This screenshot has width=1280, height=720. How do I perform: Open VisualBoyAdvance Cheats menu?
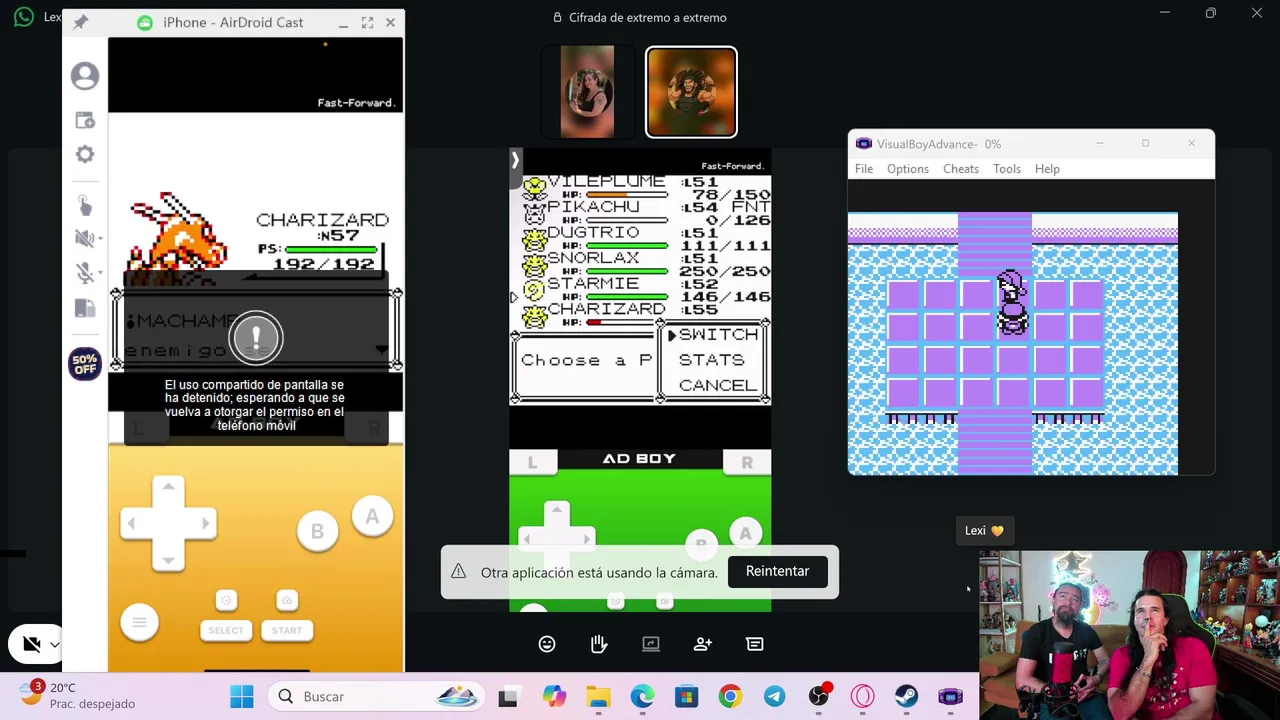[x=961, y=169]
